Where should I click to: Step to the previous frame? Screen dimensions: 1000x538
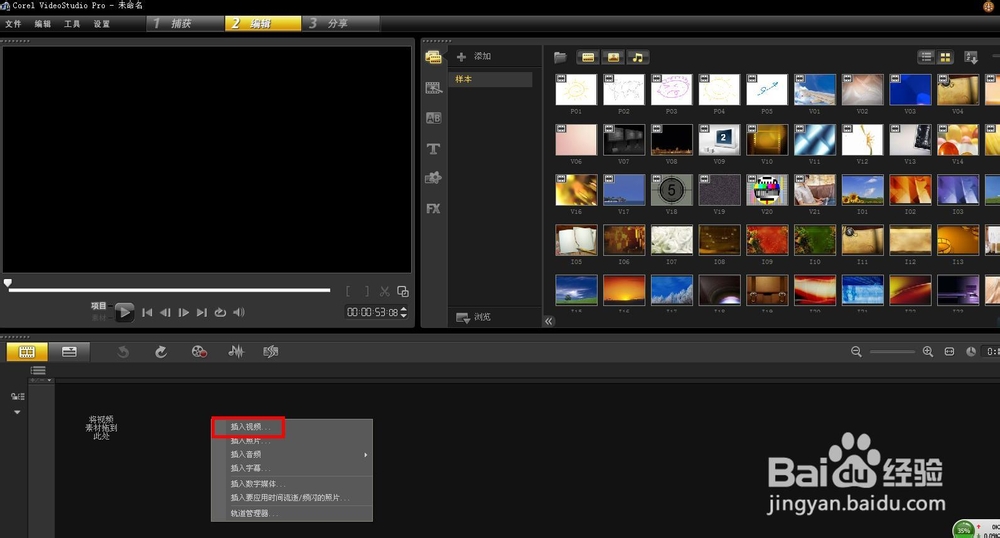coord(165,312)
